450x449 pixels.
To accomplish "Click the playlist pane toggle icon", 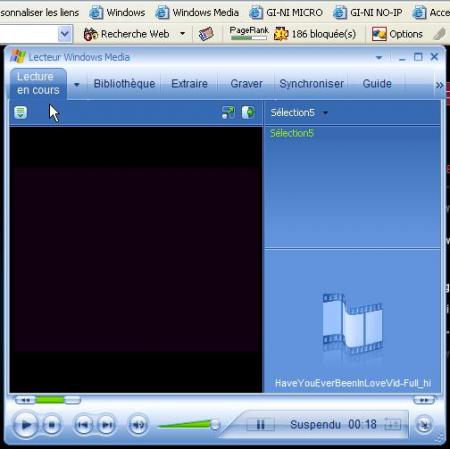I will coord(248,112).
